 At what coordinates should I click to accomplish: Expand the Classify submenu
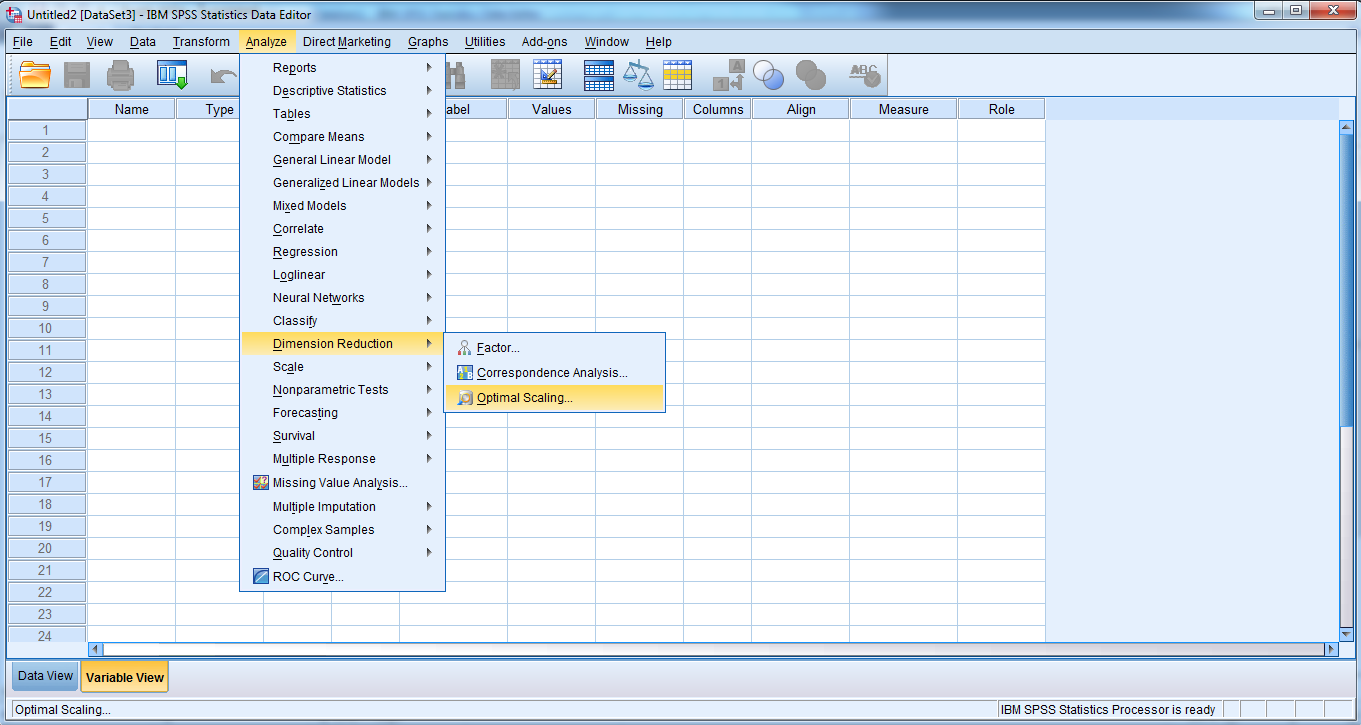pyautogui.click(x=342, y=321)
